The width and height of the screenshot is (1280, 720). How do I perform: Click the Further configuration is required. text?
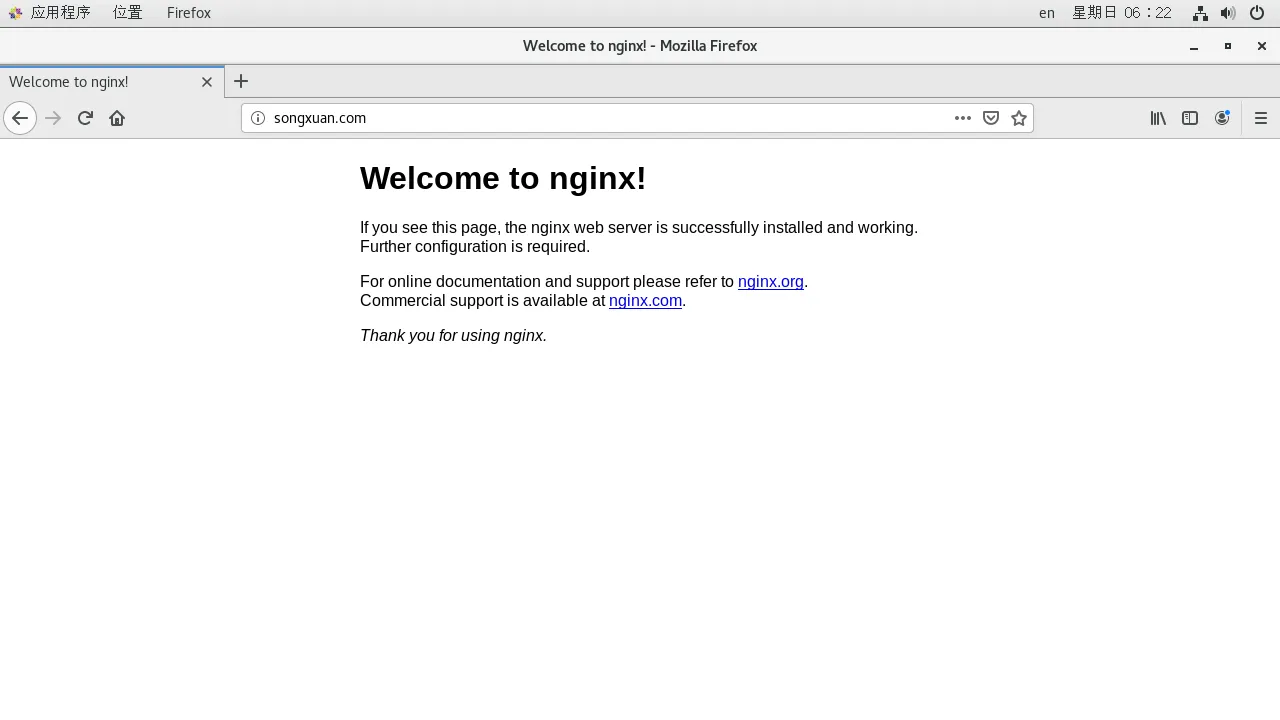(475, 247)
